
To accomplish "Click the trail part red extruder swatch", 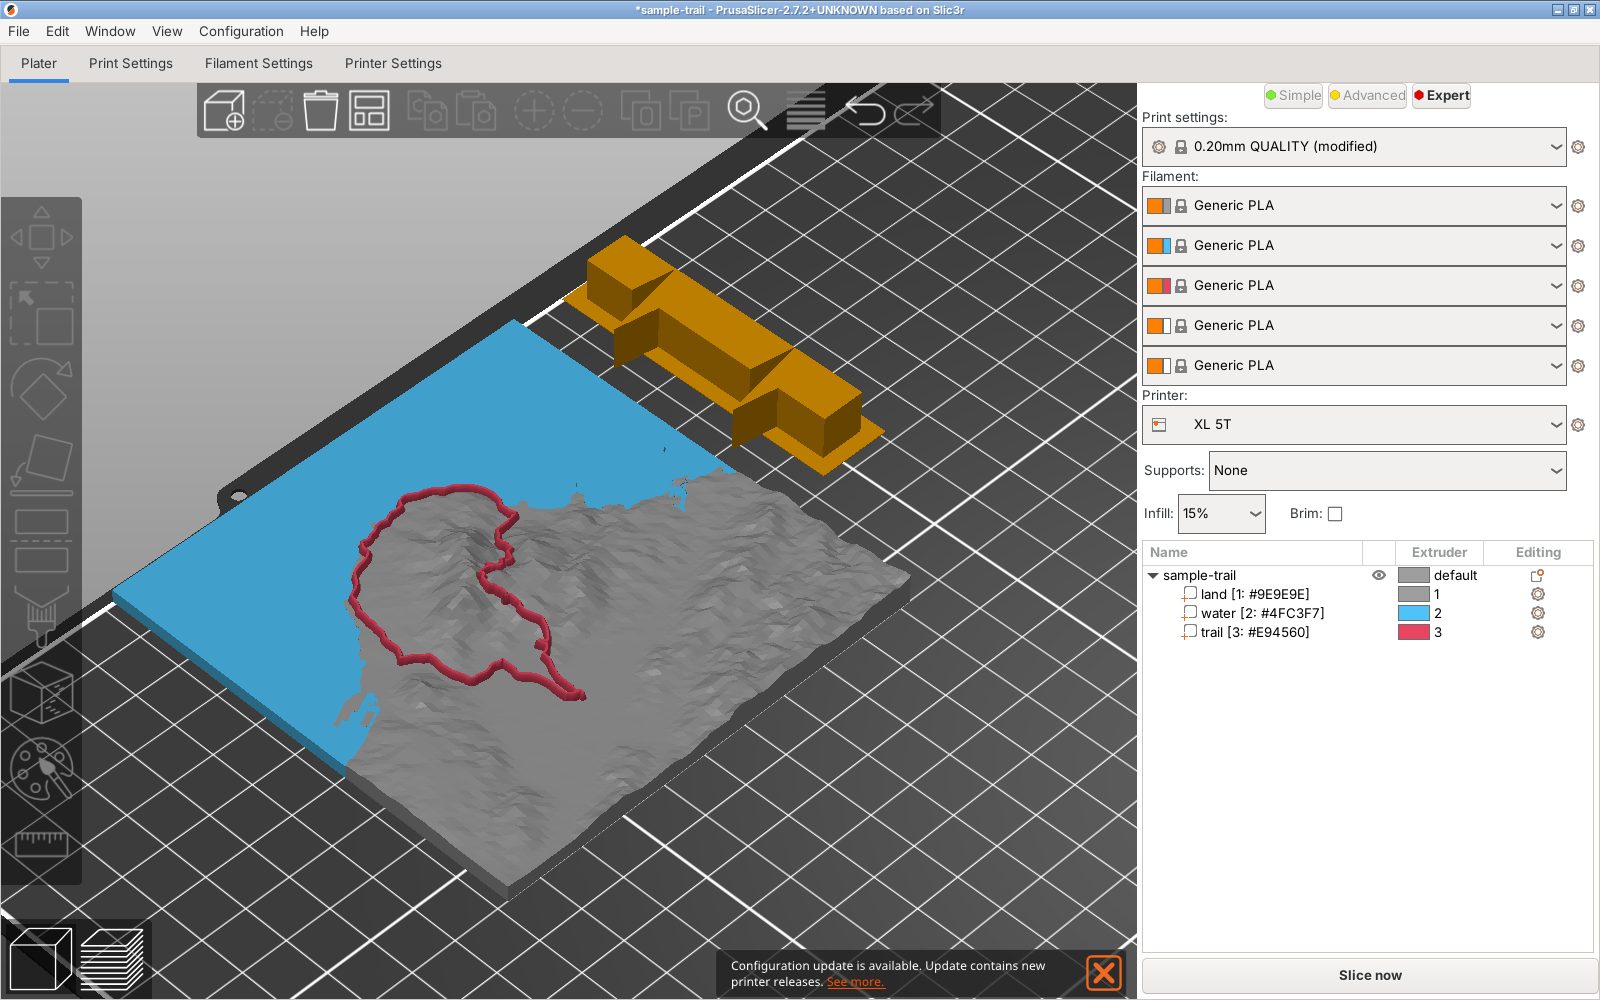I will pos(1414,632).
